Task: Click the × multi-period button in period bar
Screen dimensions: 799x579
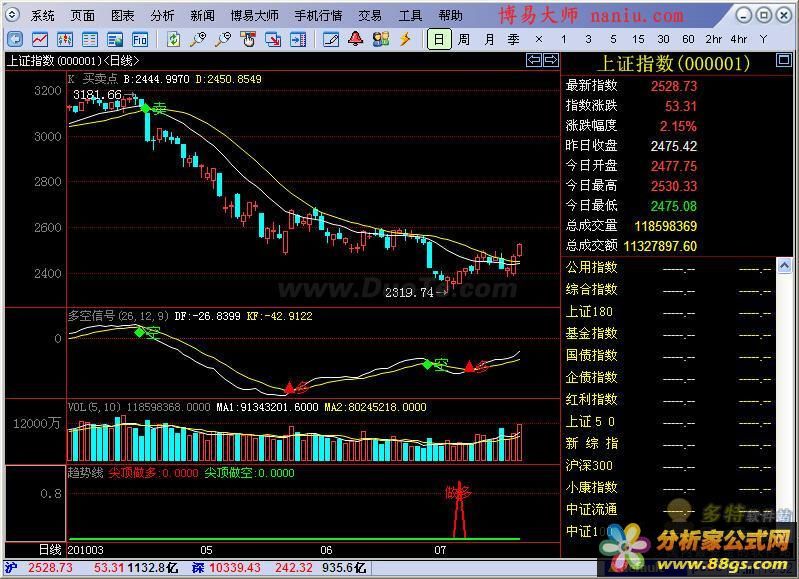Action: [539, 39]
